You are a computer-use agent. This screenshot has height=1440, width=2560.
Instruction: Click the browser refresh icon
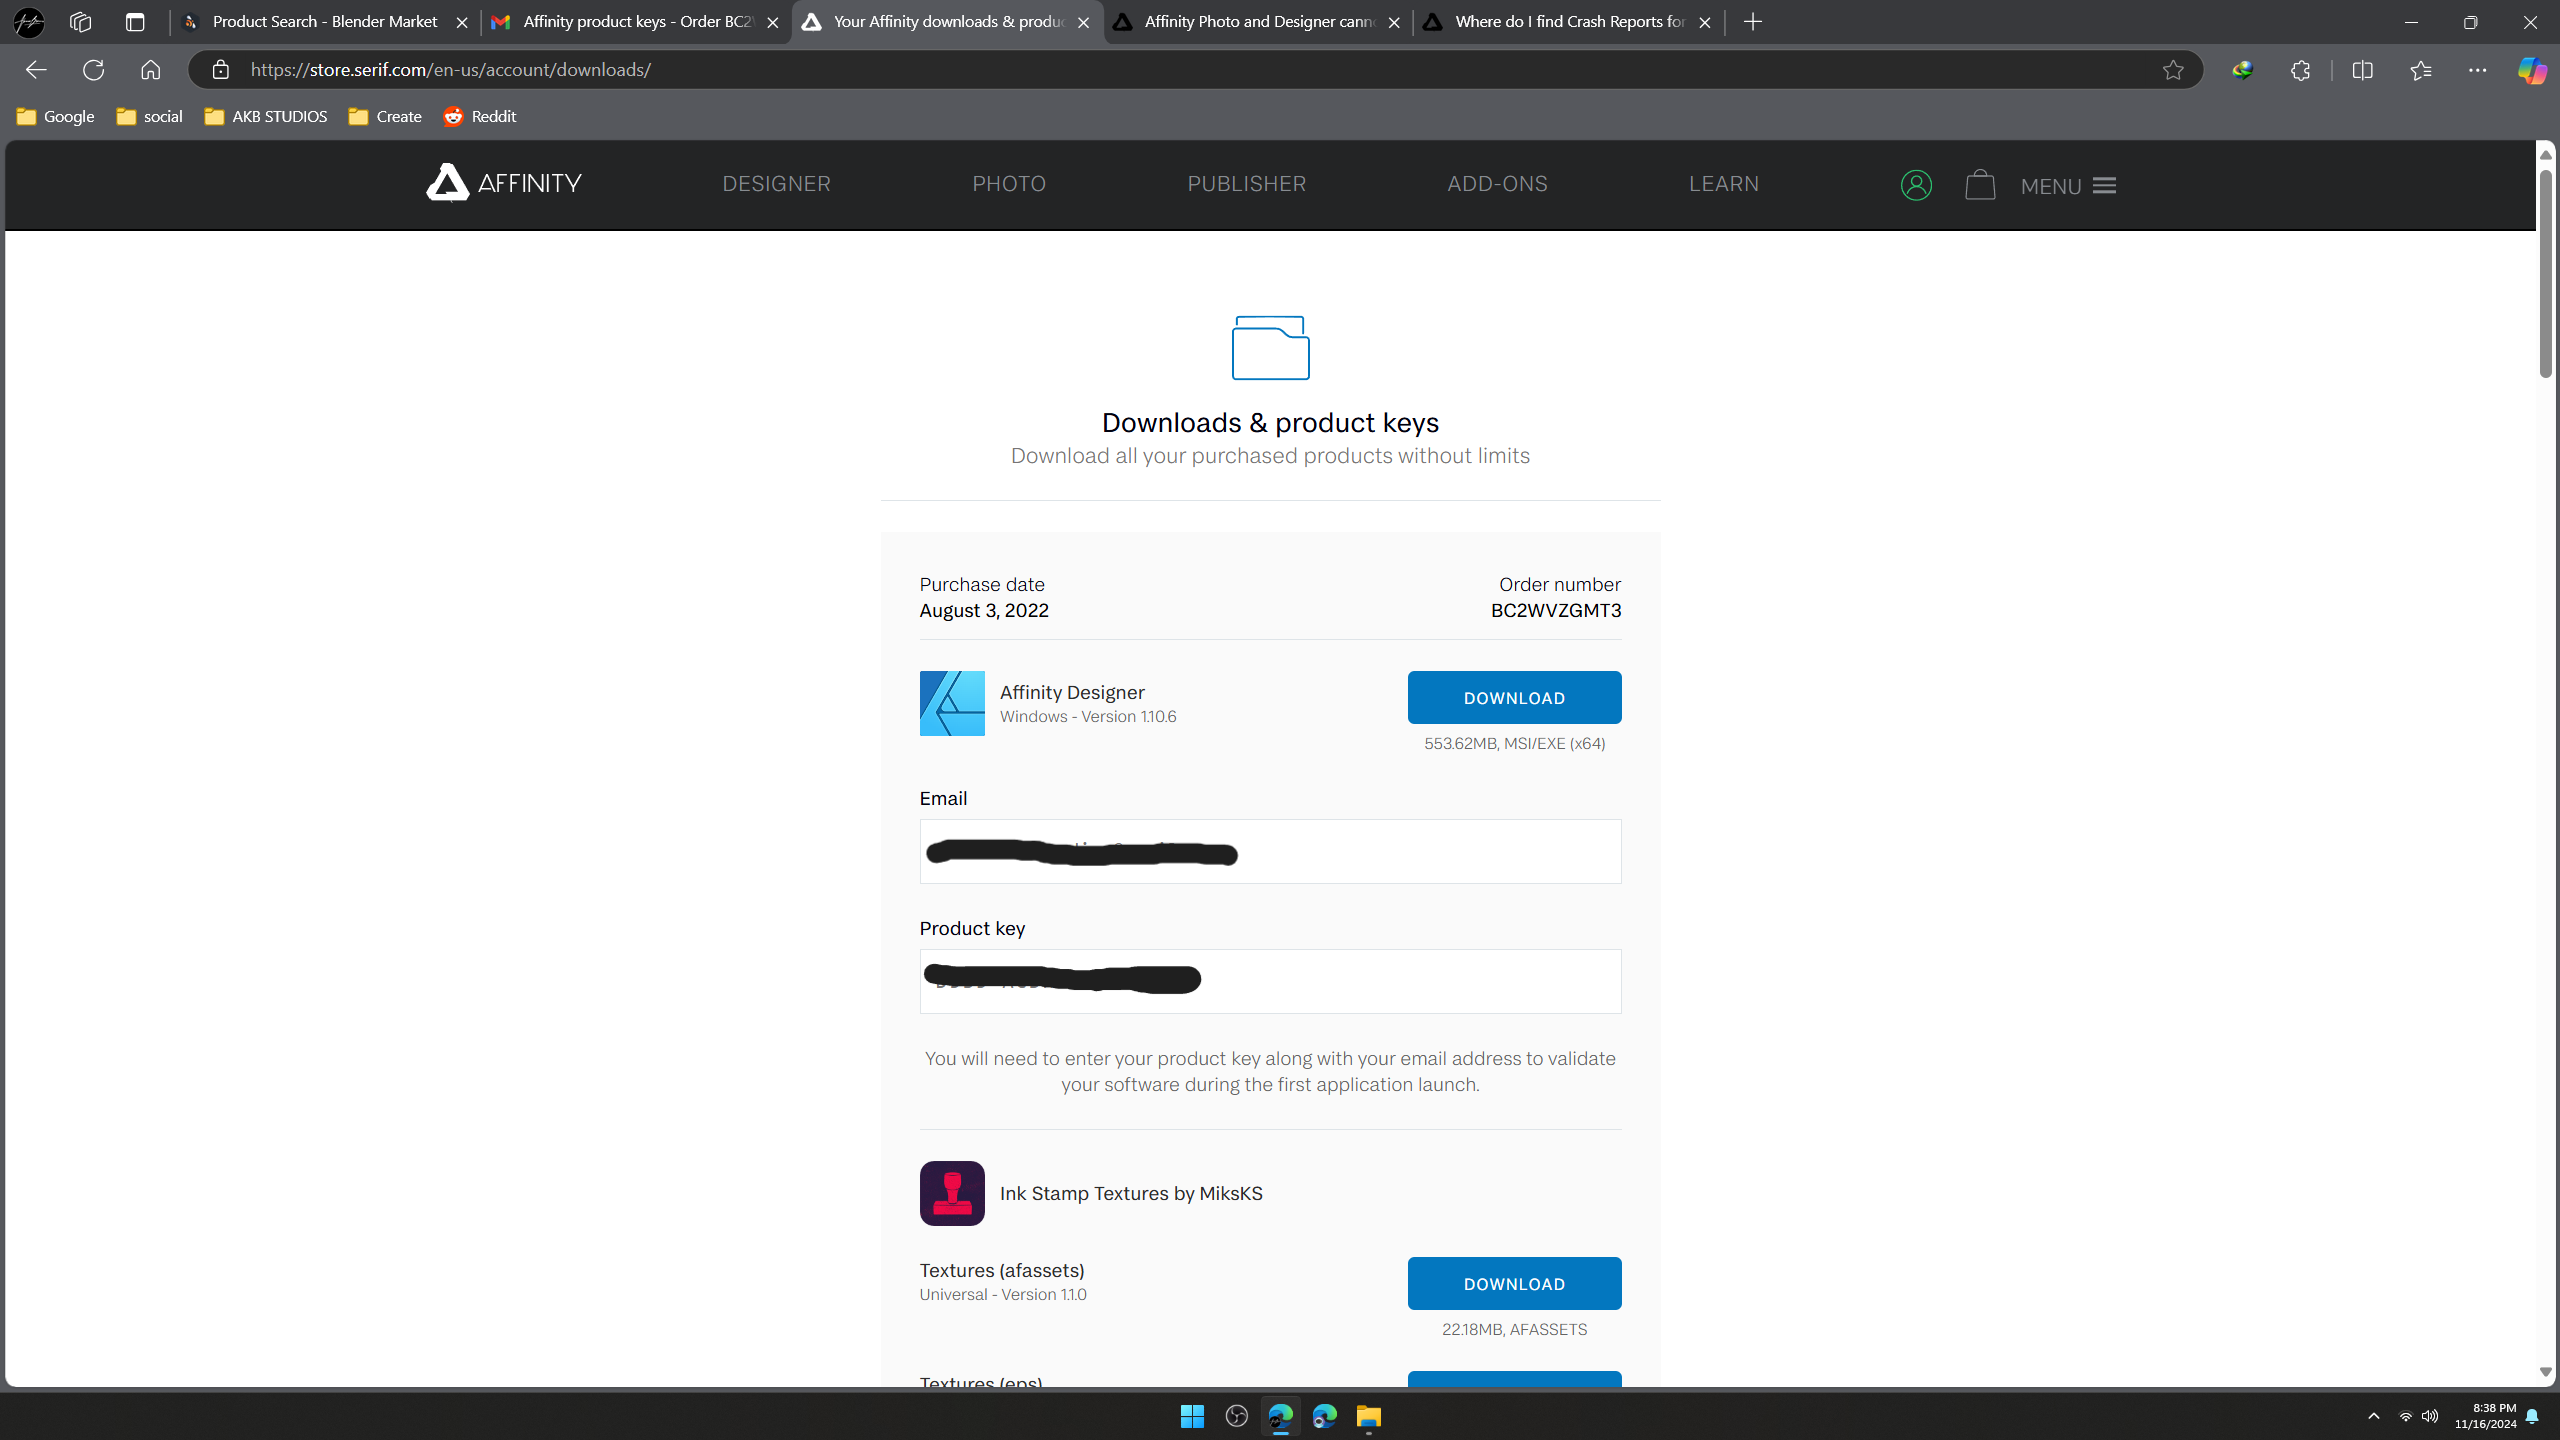[93, 70]
